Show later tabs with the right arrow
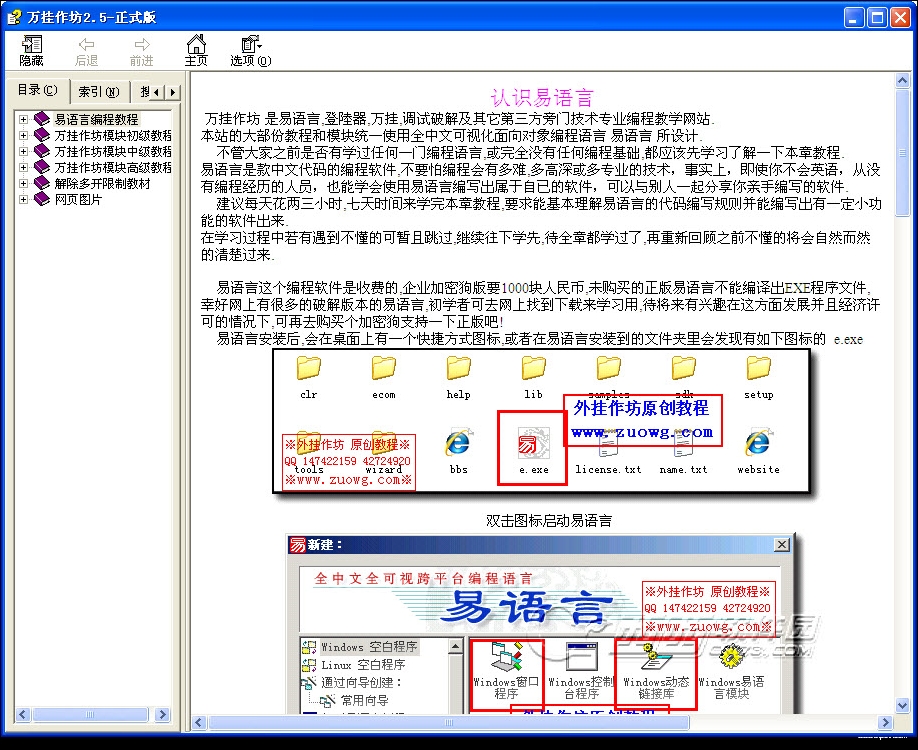 click(172, 92)
